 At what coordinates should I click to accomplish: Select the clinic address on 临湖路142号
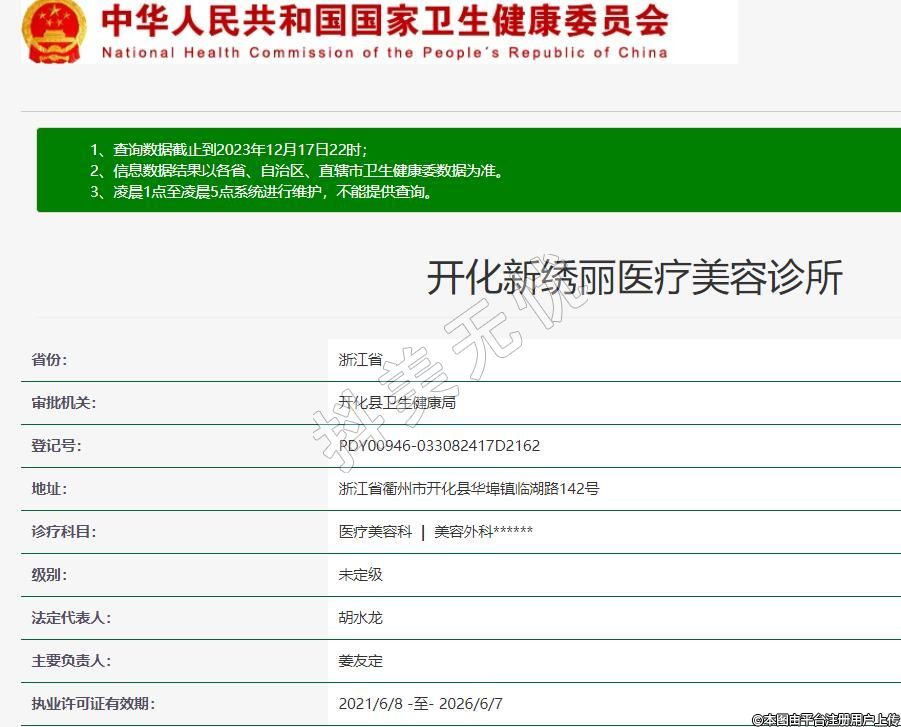click(468, 489)
